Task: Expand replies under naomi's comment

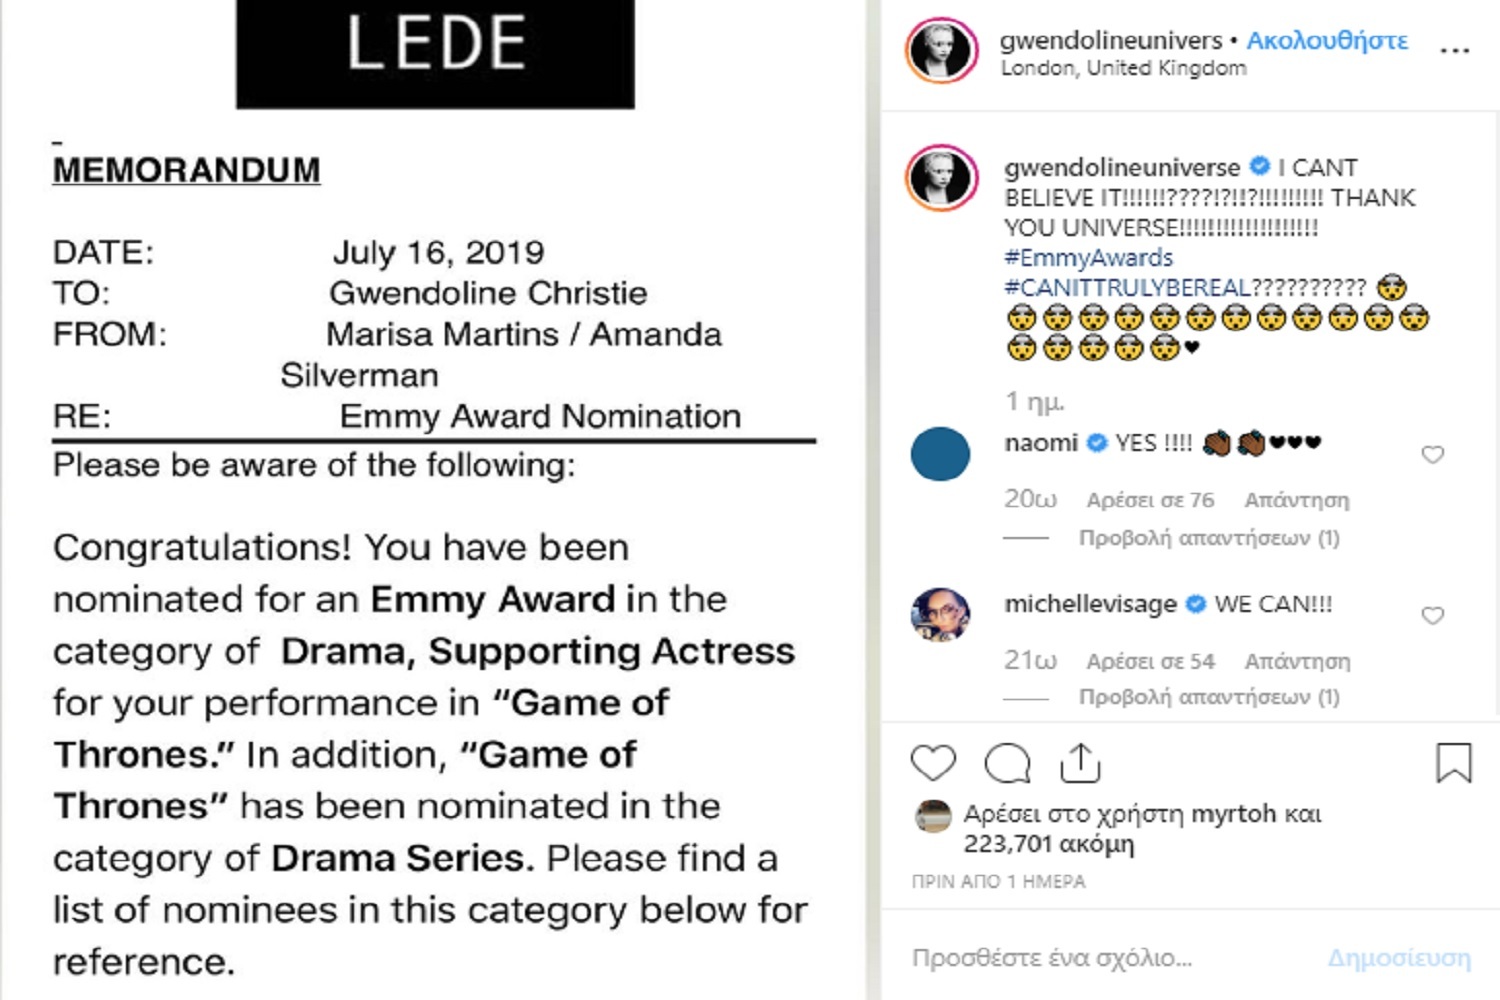Action: click(x=1208, y=538)
